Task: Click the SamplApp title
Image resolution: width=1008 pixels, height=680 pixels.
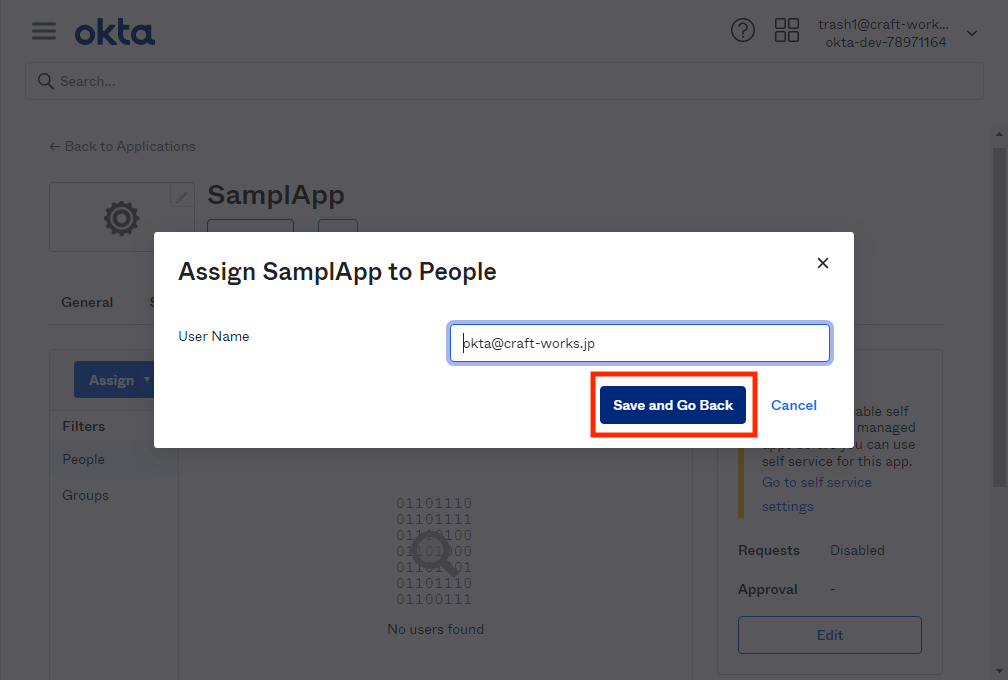Action: pos(276,195)
